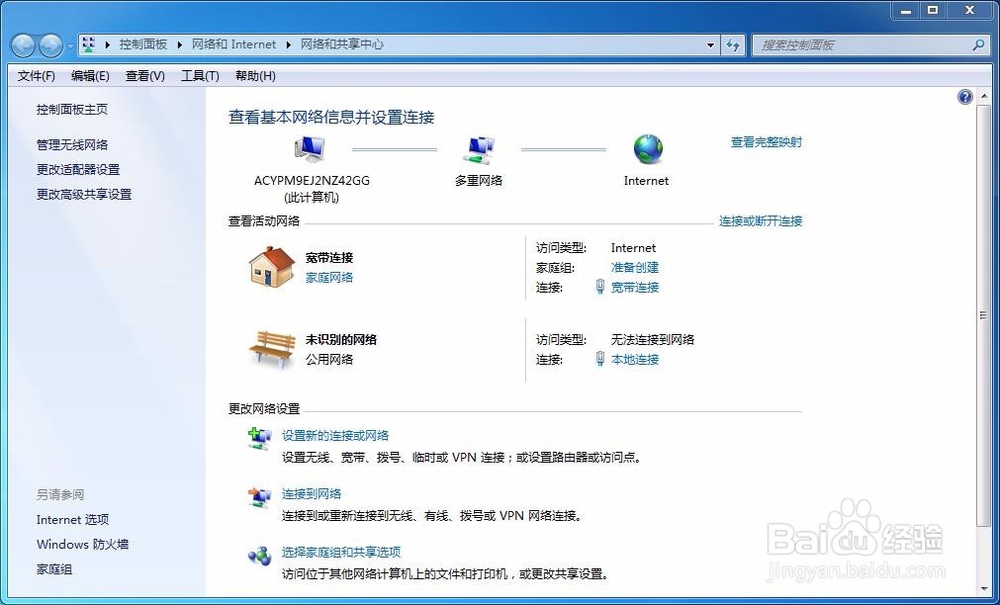The width and height of the screenshot is (1000, 605).
Task: 点击左上角的后退箭头
Action: tap(22, 44)
